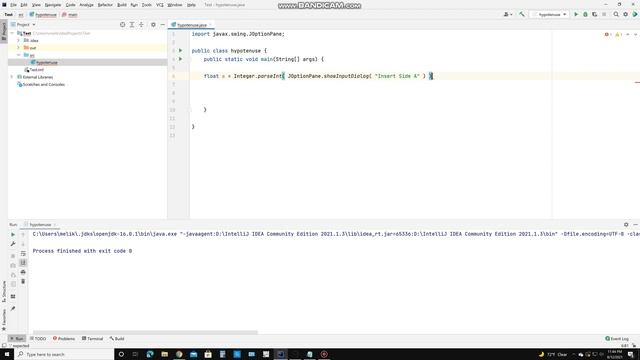Open Project panel options gear
640x360 pixels.
[153, 24]
